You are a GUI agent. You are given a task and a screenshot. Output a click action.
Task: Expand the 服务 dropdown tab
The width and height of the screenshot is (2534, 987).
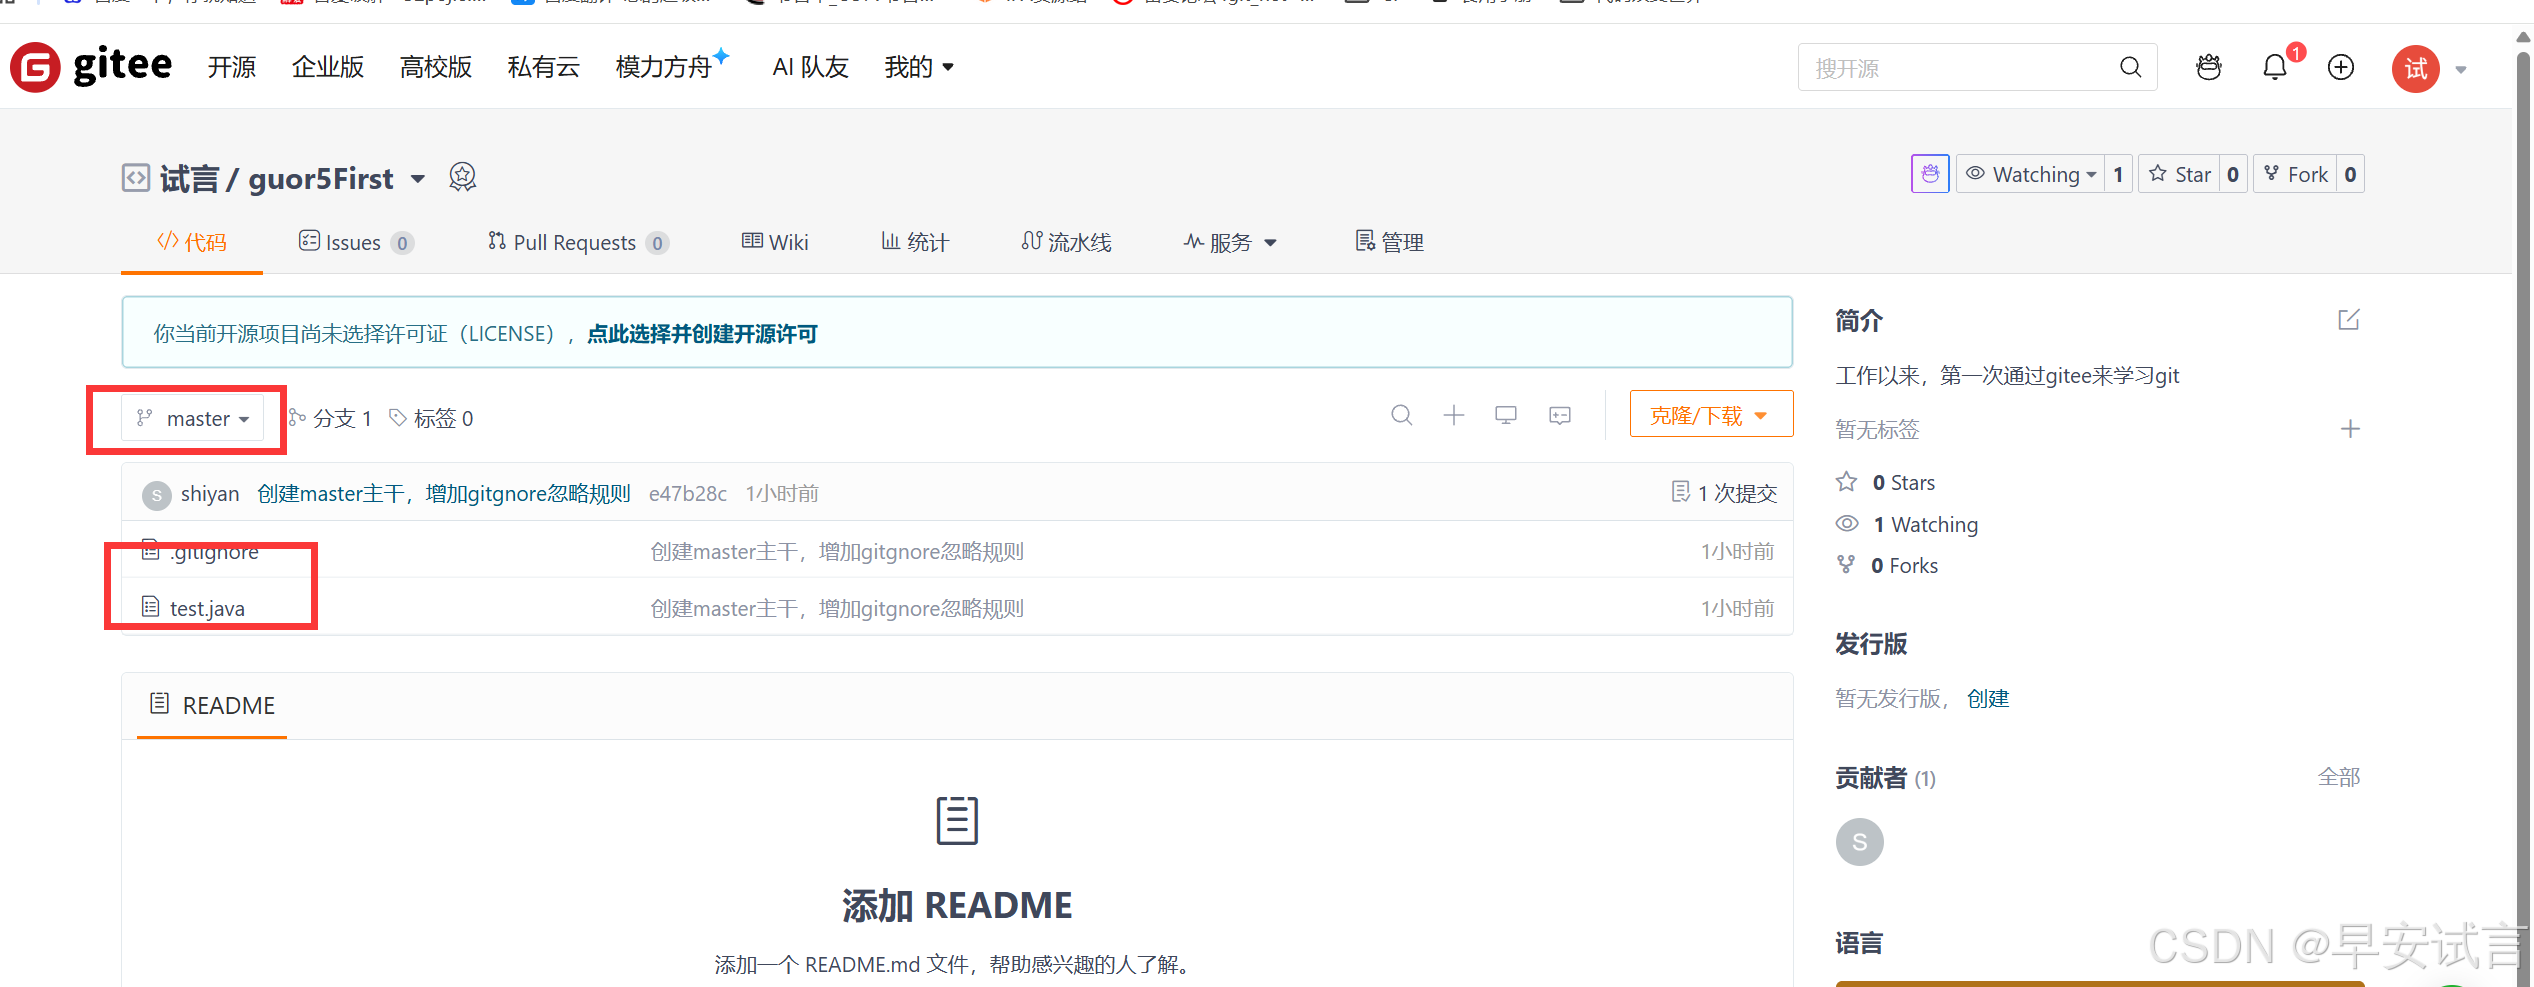pos(1230,242)
